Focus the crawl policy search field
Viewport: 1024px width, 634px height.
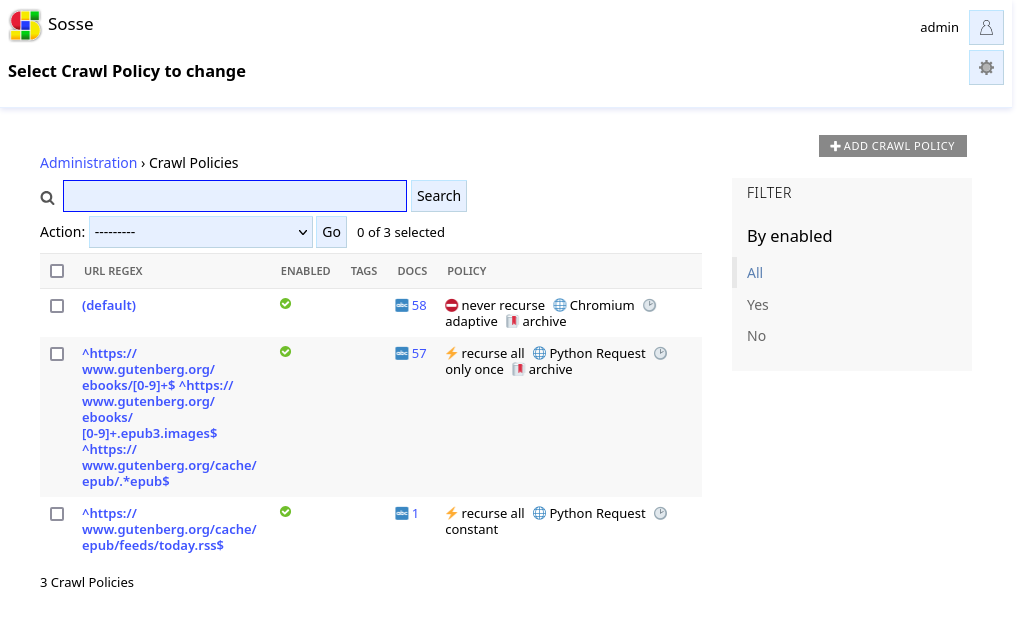click(235, 196)
